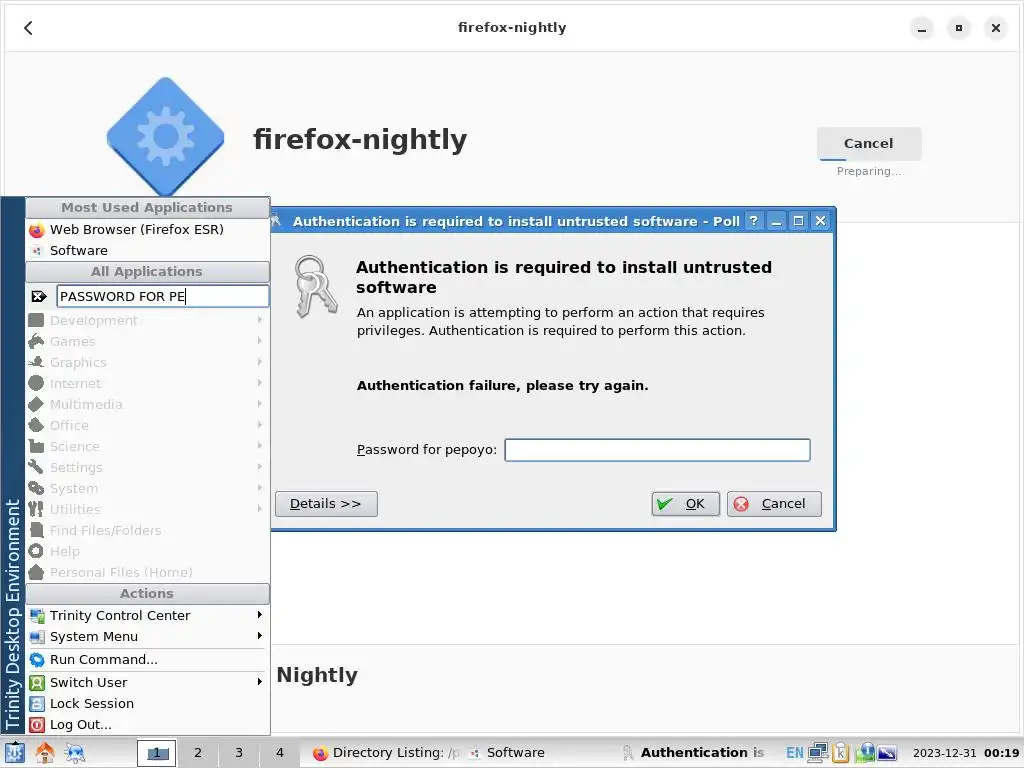Click the Lock Session padlock icon

click(x=37, y=703)
